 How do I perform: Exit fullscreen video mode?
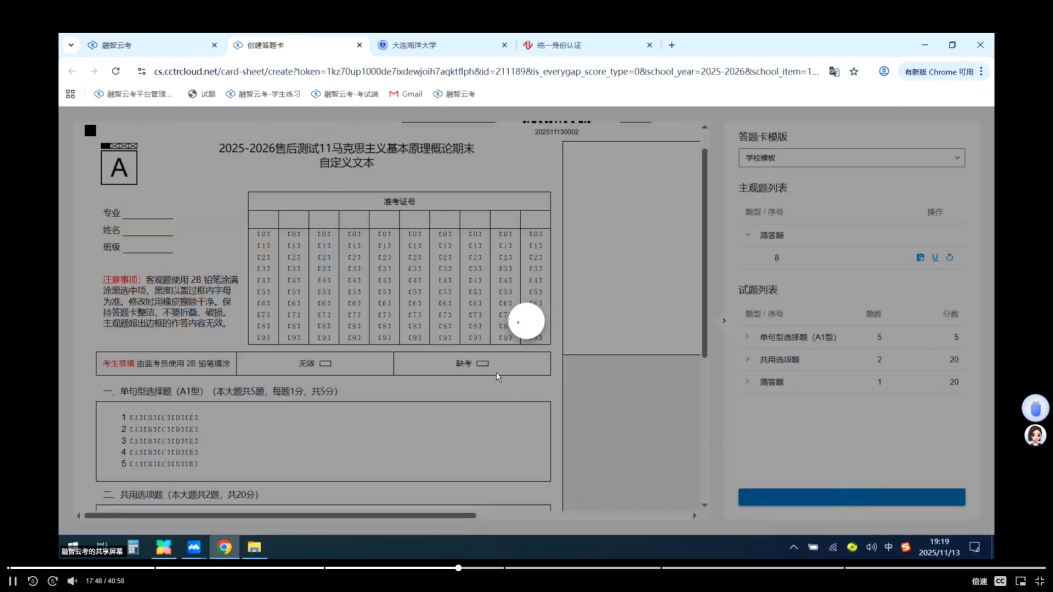1040,581
